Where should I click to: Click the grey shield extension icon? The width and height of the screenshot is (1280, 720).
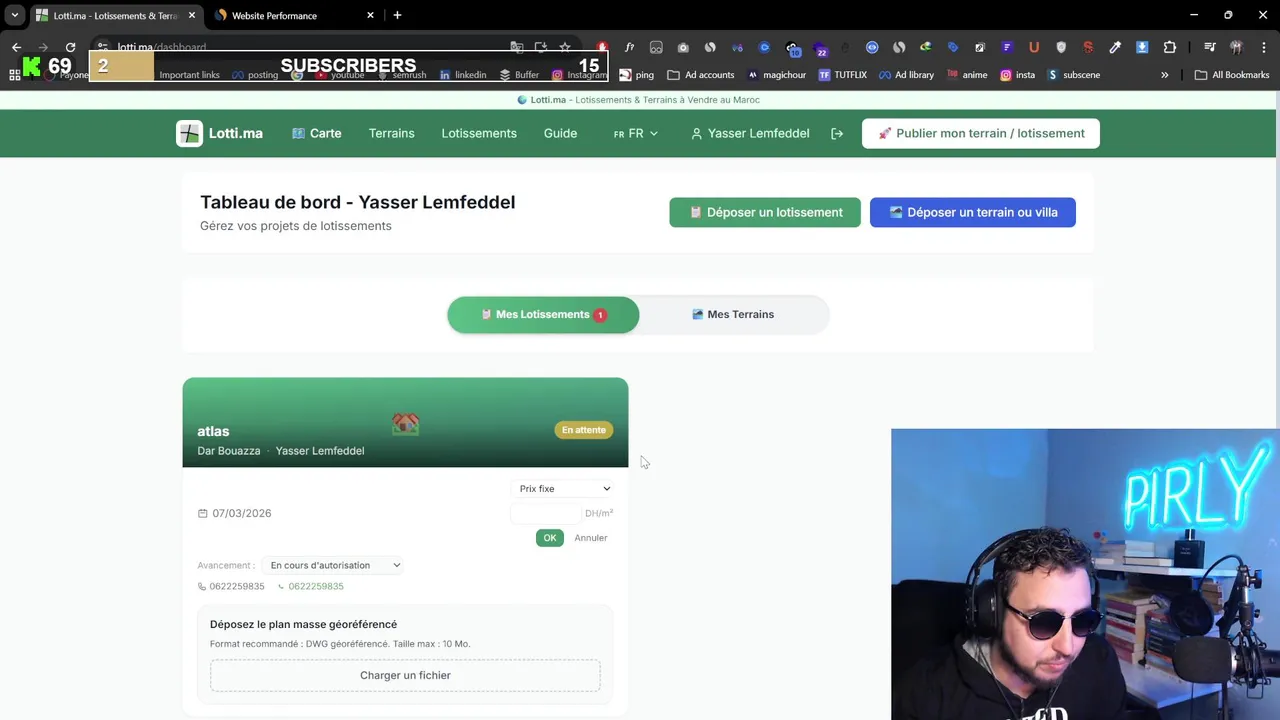(1061, 47)
